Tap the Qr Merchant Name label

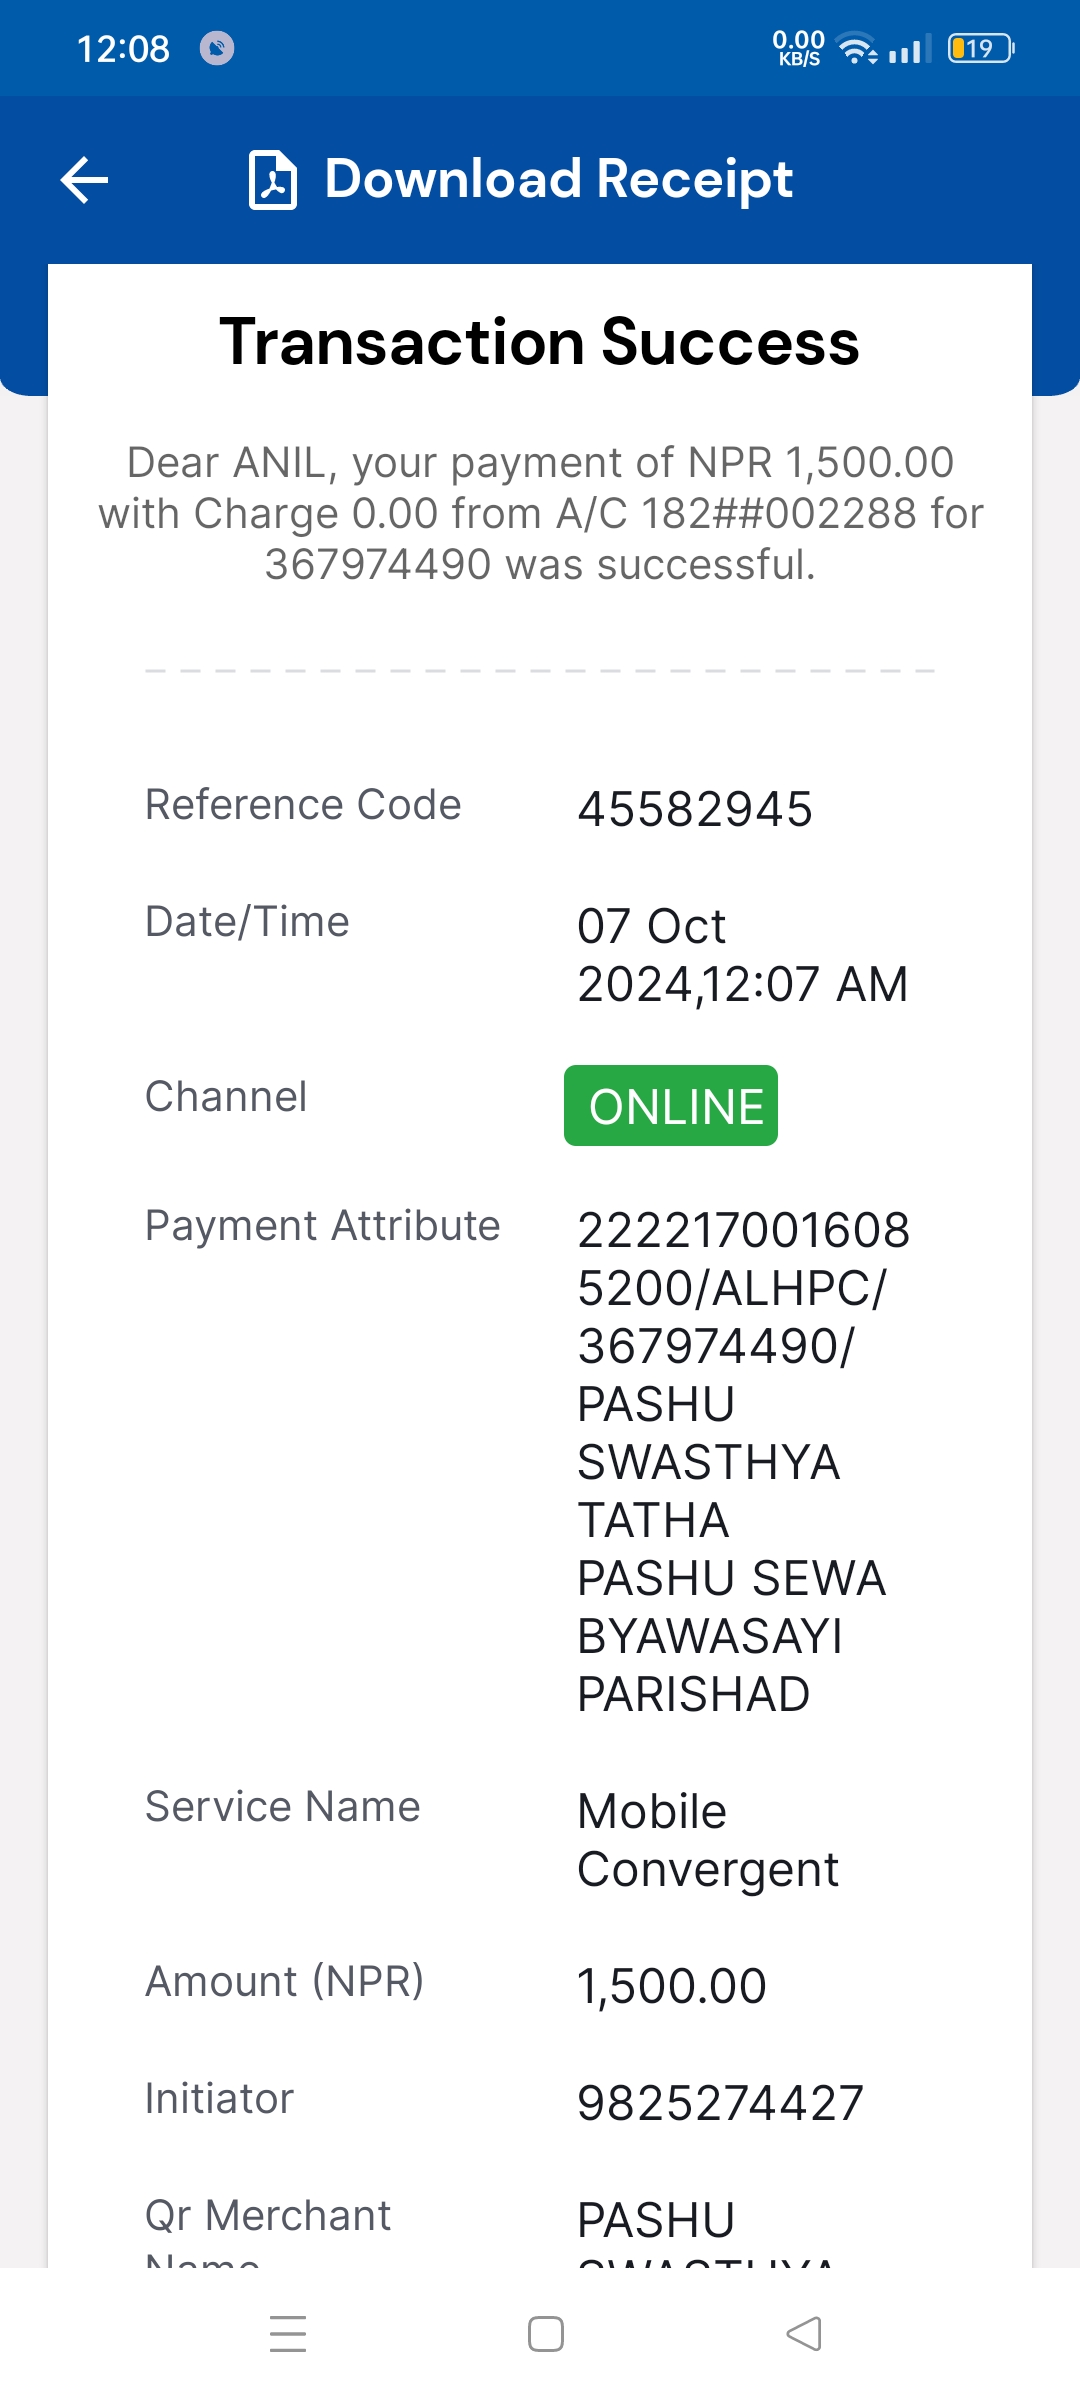point(268,2232)
